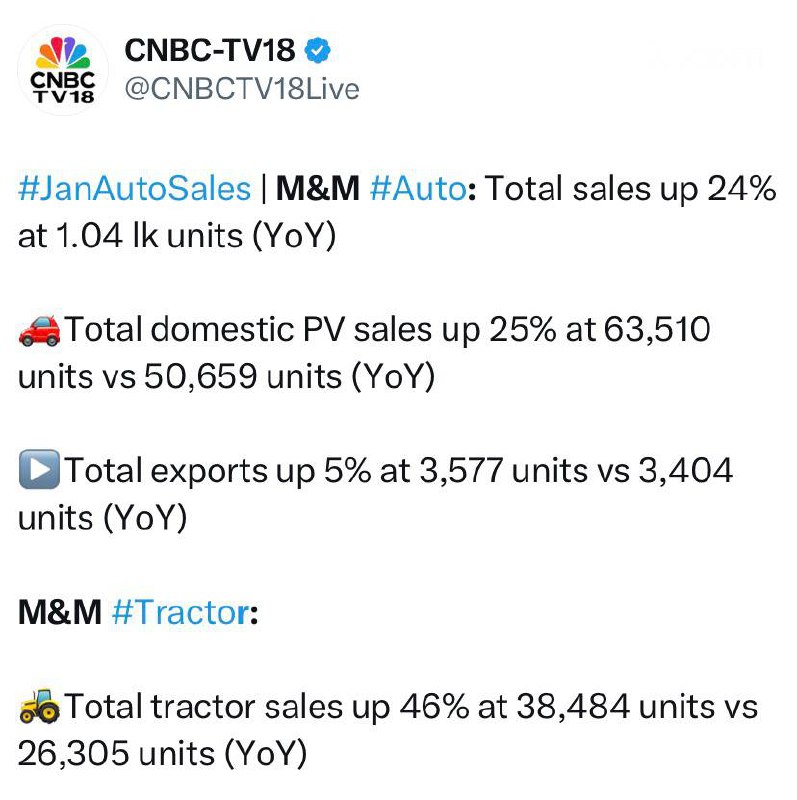Viewport: 797px width, 800px height.
Task: Click the 26,305 units (YoY) text
Action: click(163, 754)
